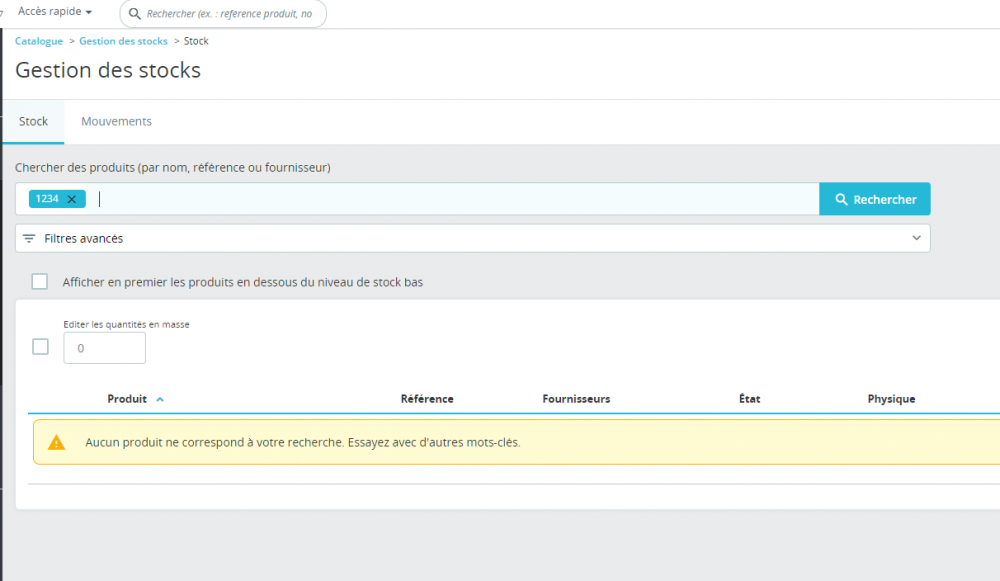
Task: Open the Accès rapide dropdown
Action: point(55,11)
